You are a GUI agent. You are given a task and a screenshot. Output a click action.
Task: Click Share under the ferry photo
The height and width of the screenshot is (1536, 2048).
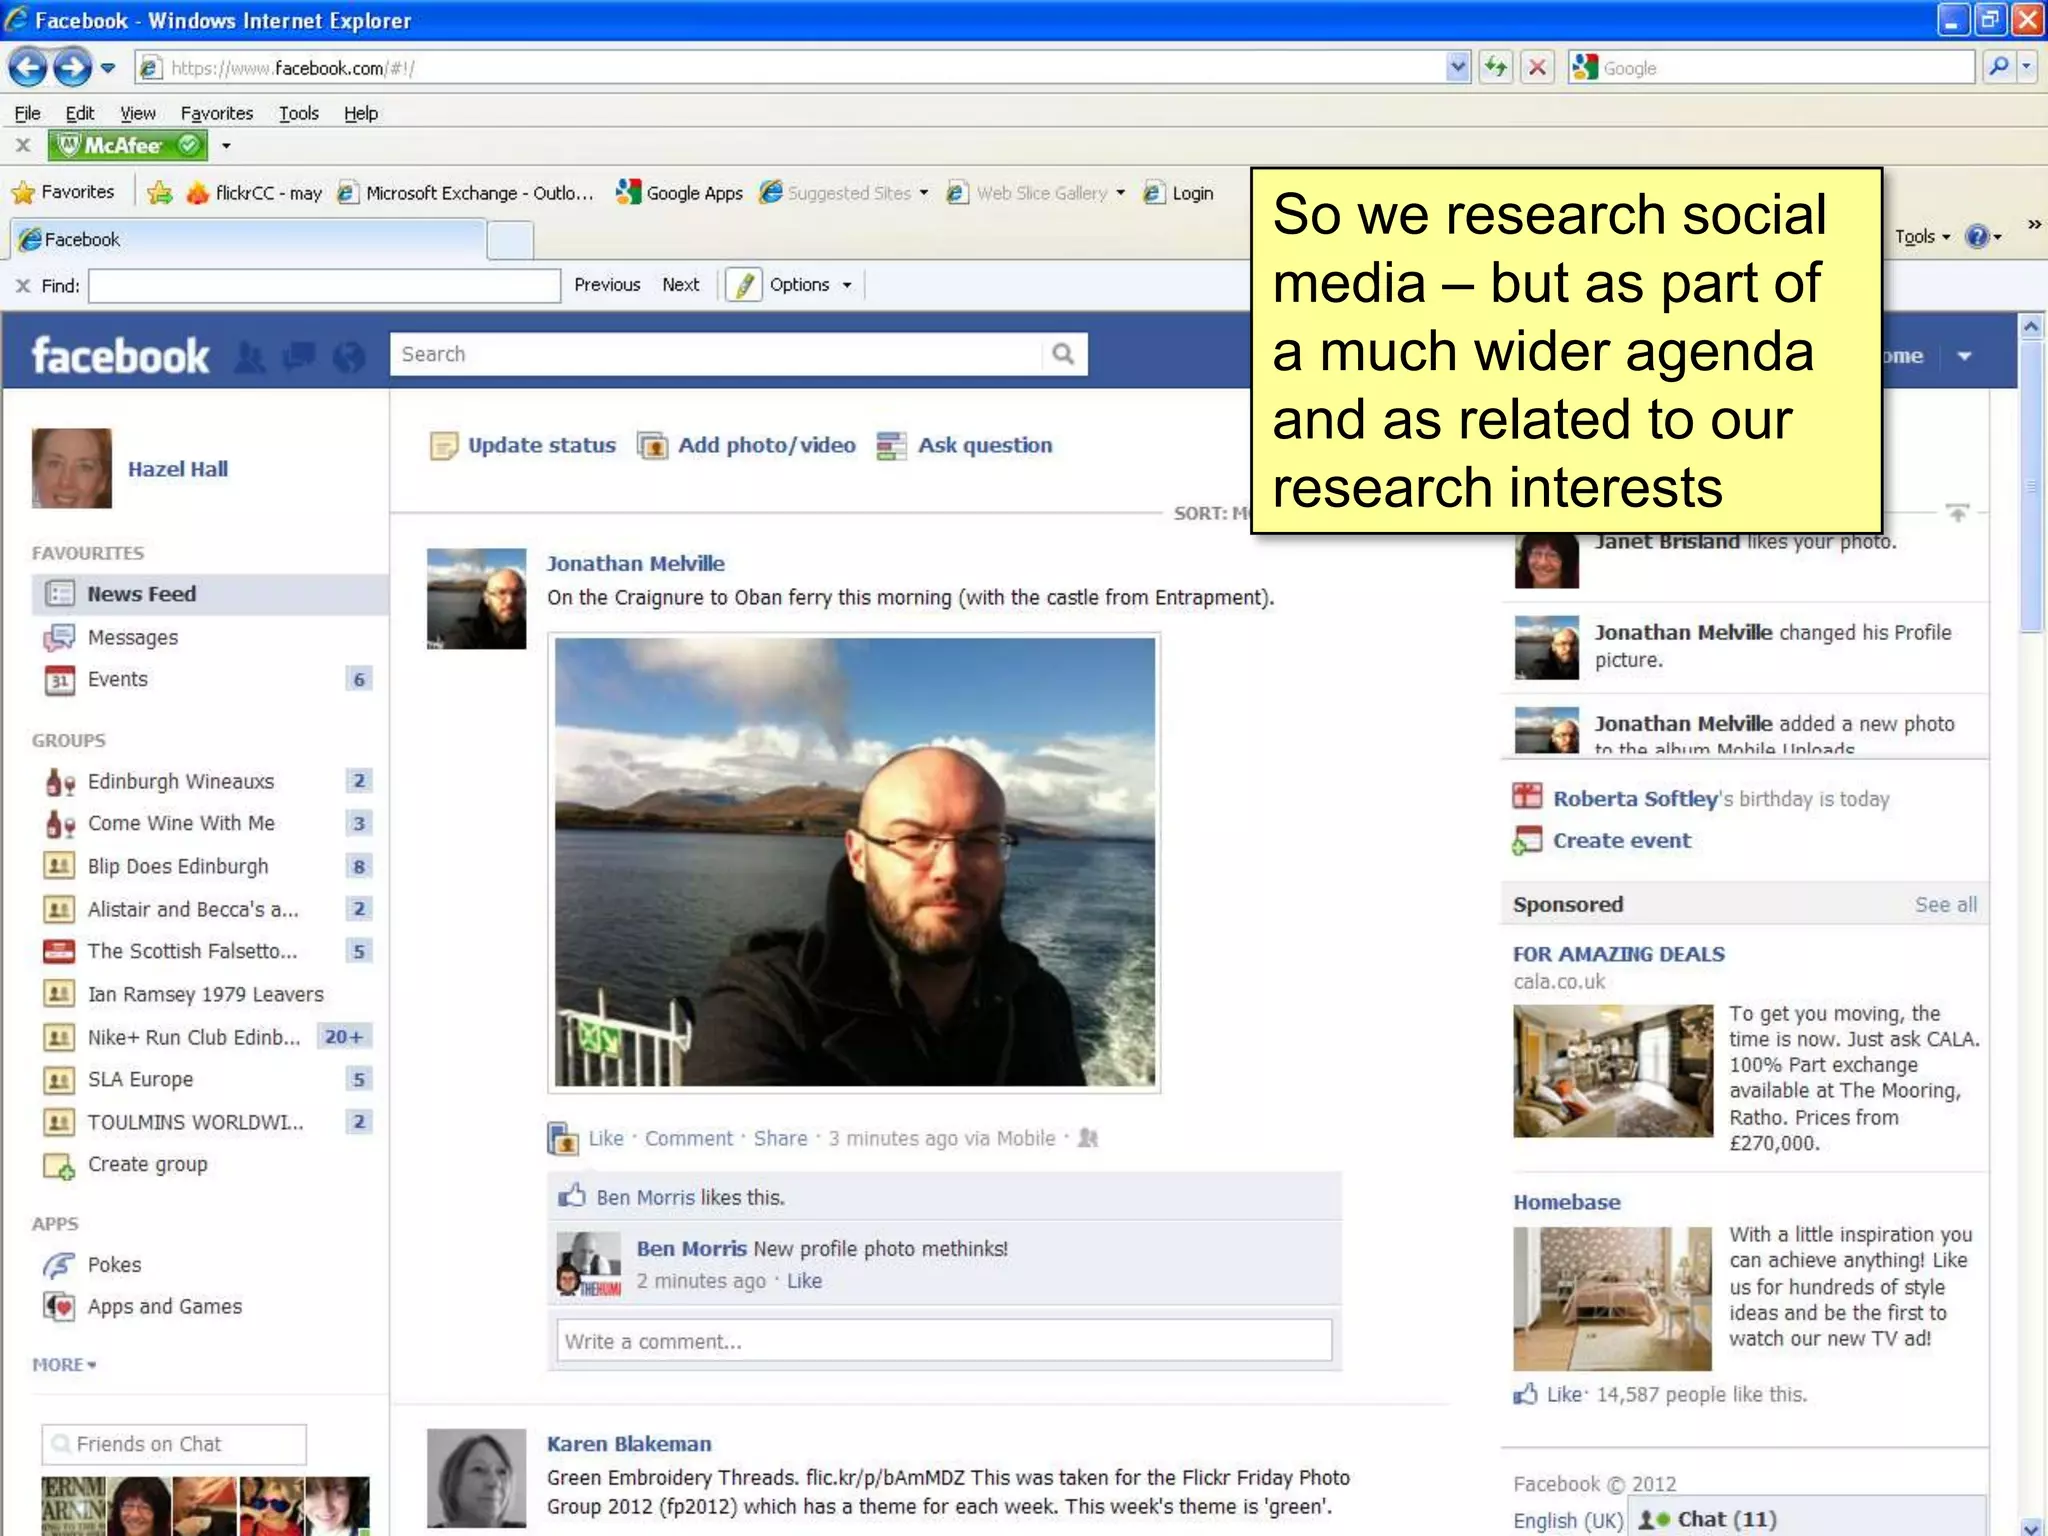[x=781, y=1139]
